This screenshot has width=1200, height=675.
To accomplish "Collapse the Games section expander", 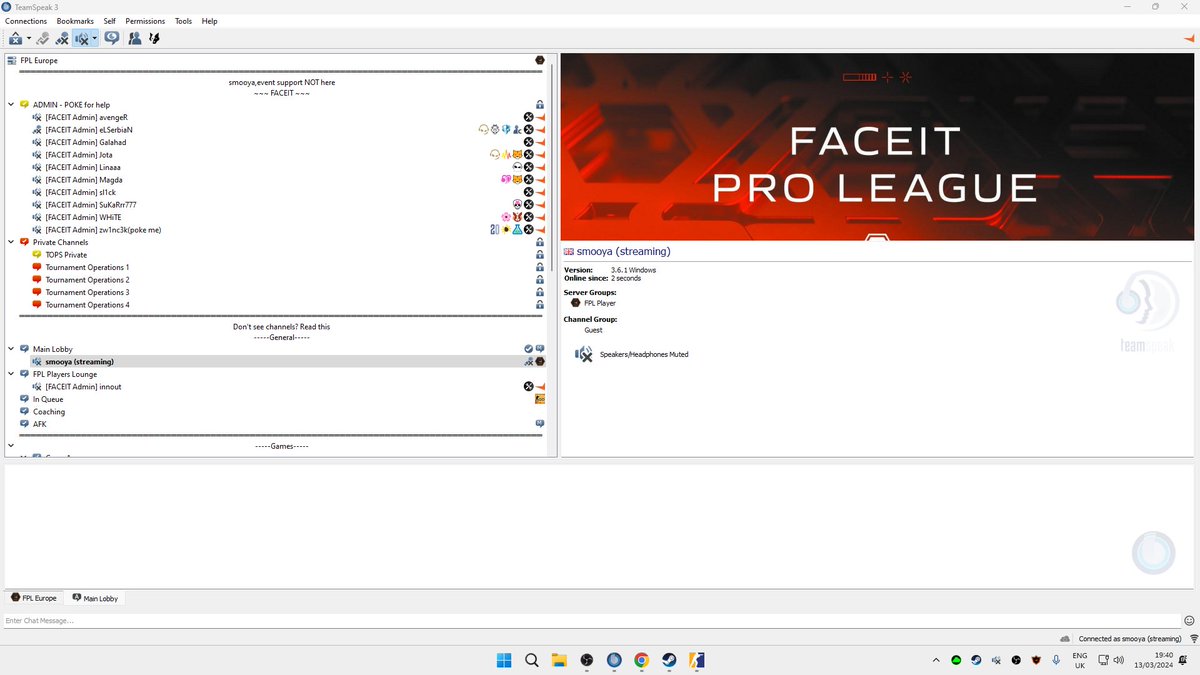I will point(12,446).
